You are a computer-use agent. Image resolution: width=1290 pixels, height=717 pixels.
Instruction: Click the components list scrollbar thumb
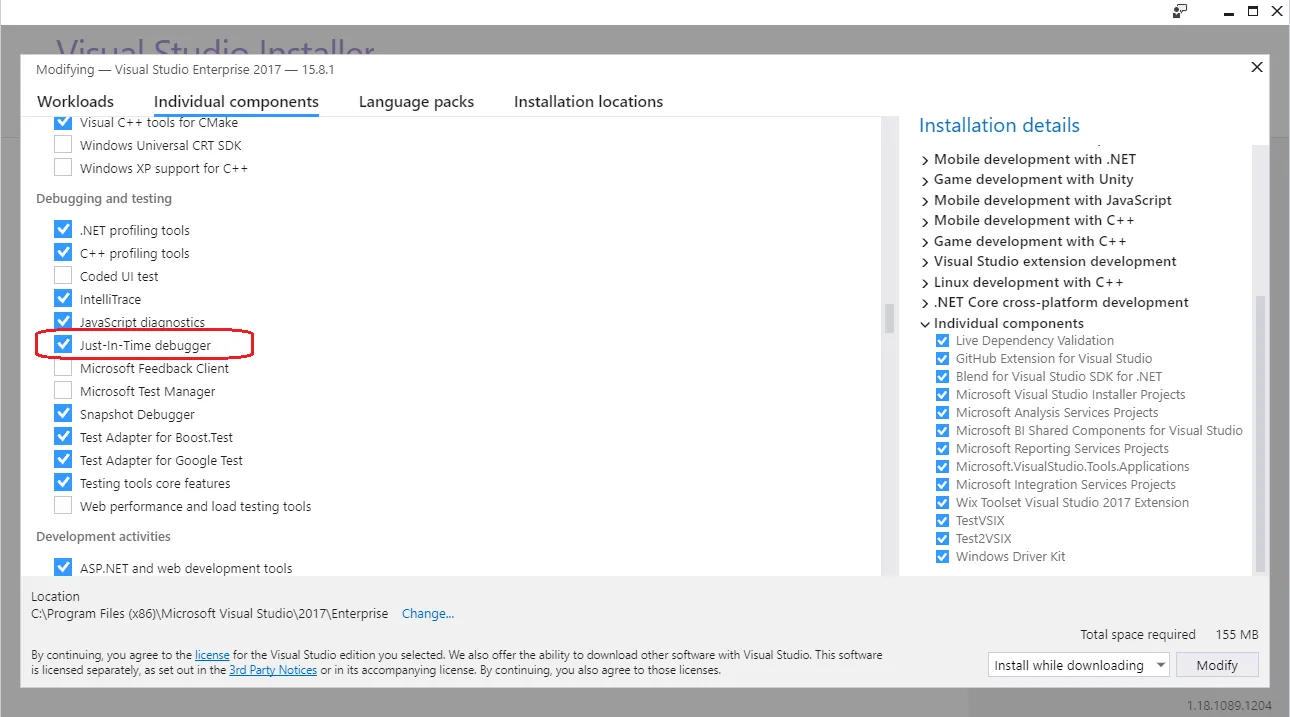(x=888, y=319)
